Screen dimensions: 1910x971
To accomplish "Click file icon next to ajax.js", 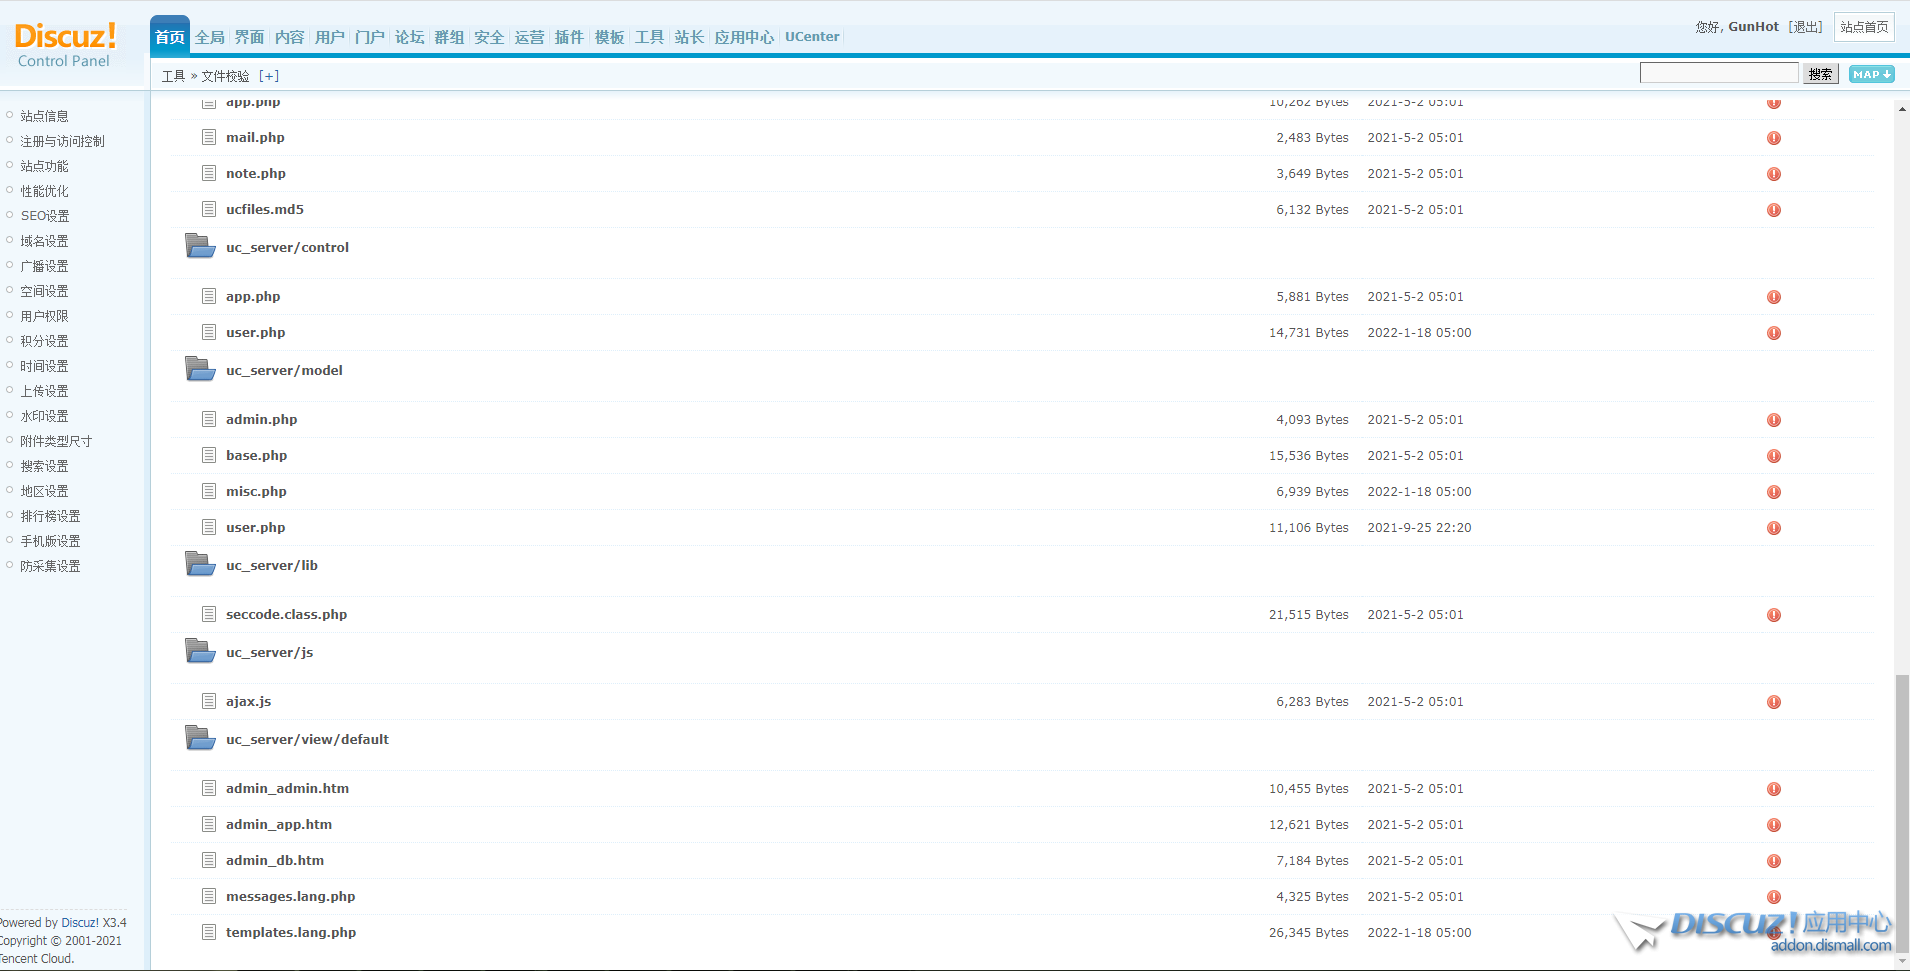I will tap(209, 701).
